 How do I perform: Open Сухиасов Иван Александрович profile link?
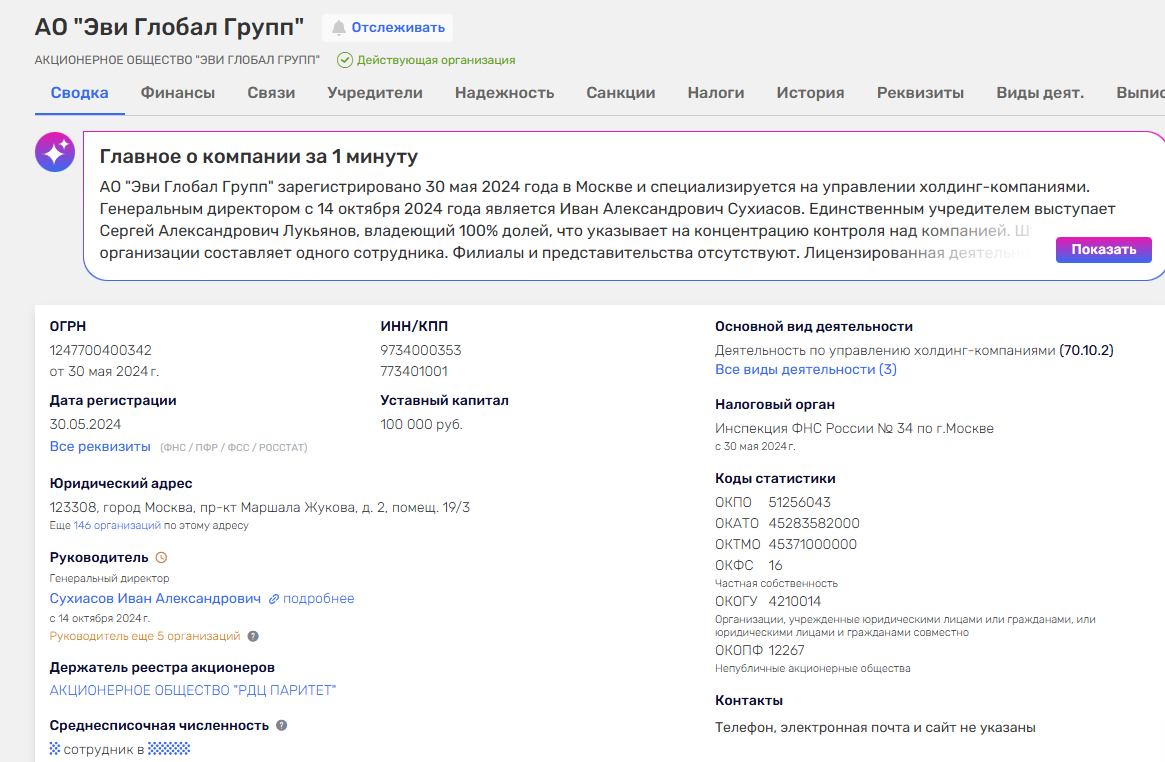pyautogui.click(x=155, y=599)
